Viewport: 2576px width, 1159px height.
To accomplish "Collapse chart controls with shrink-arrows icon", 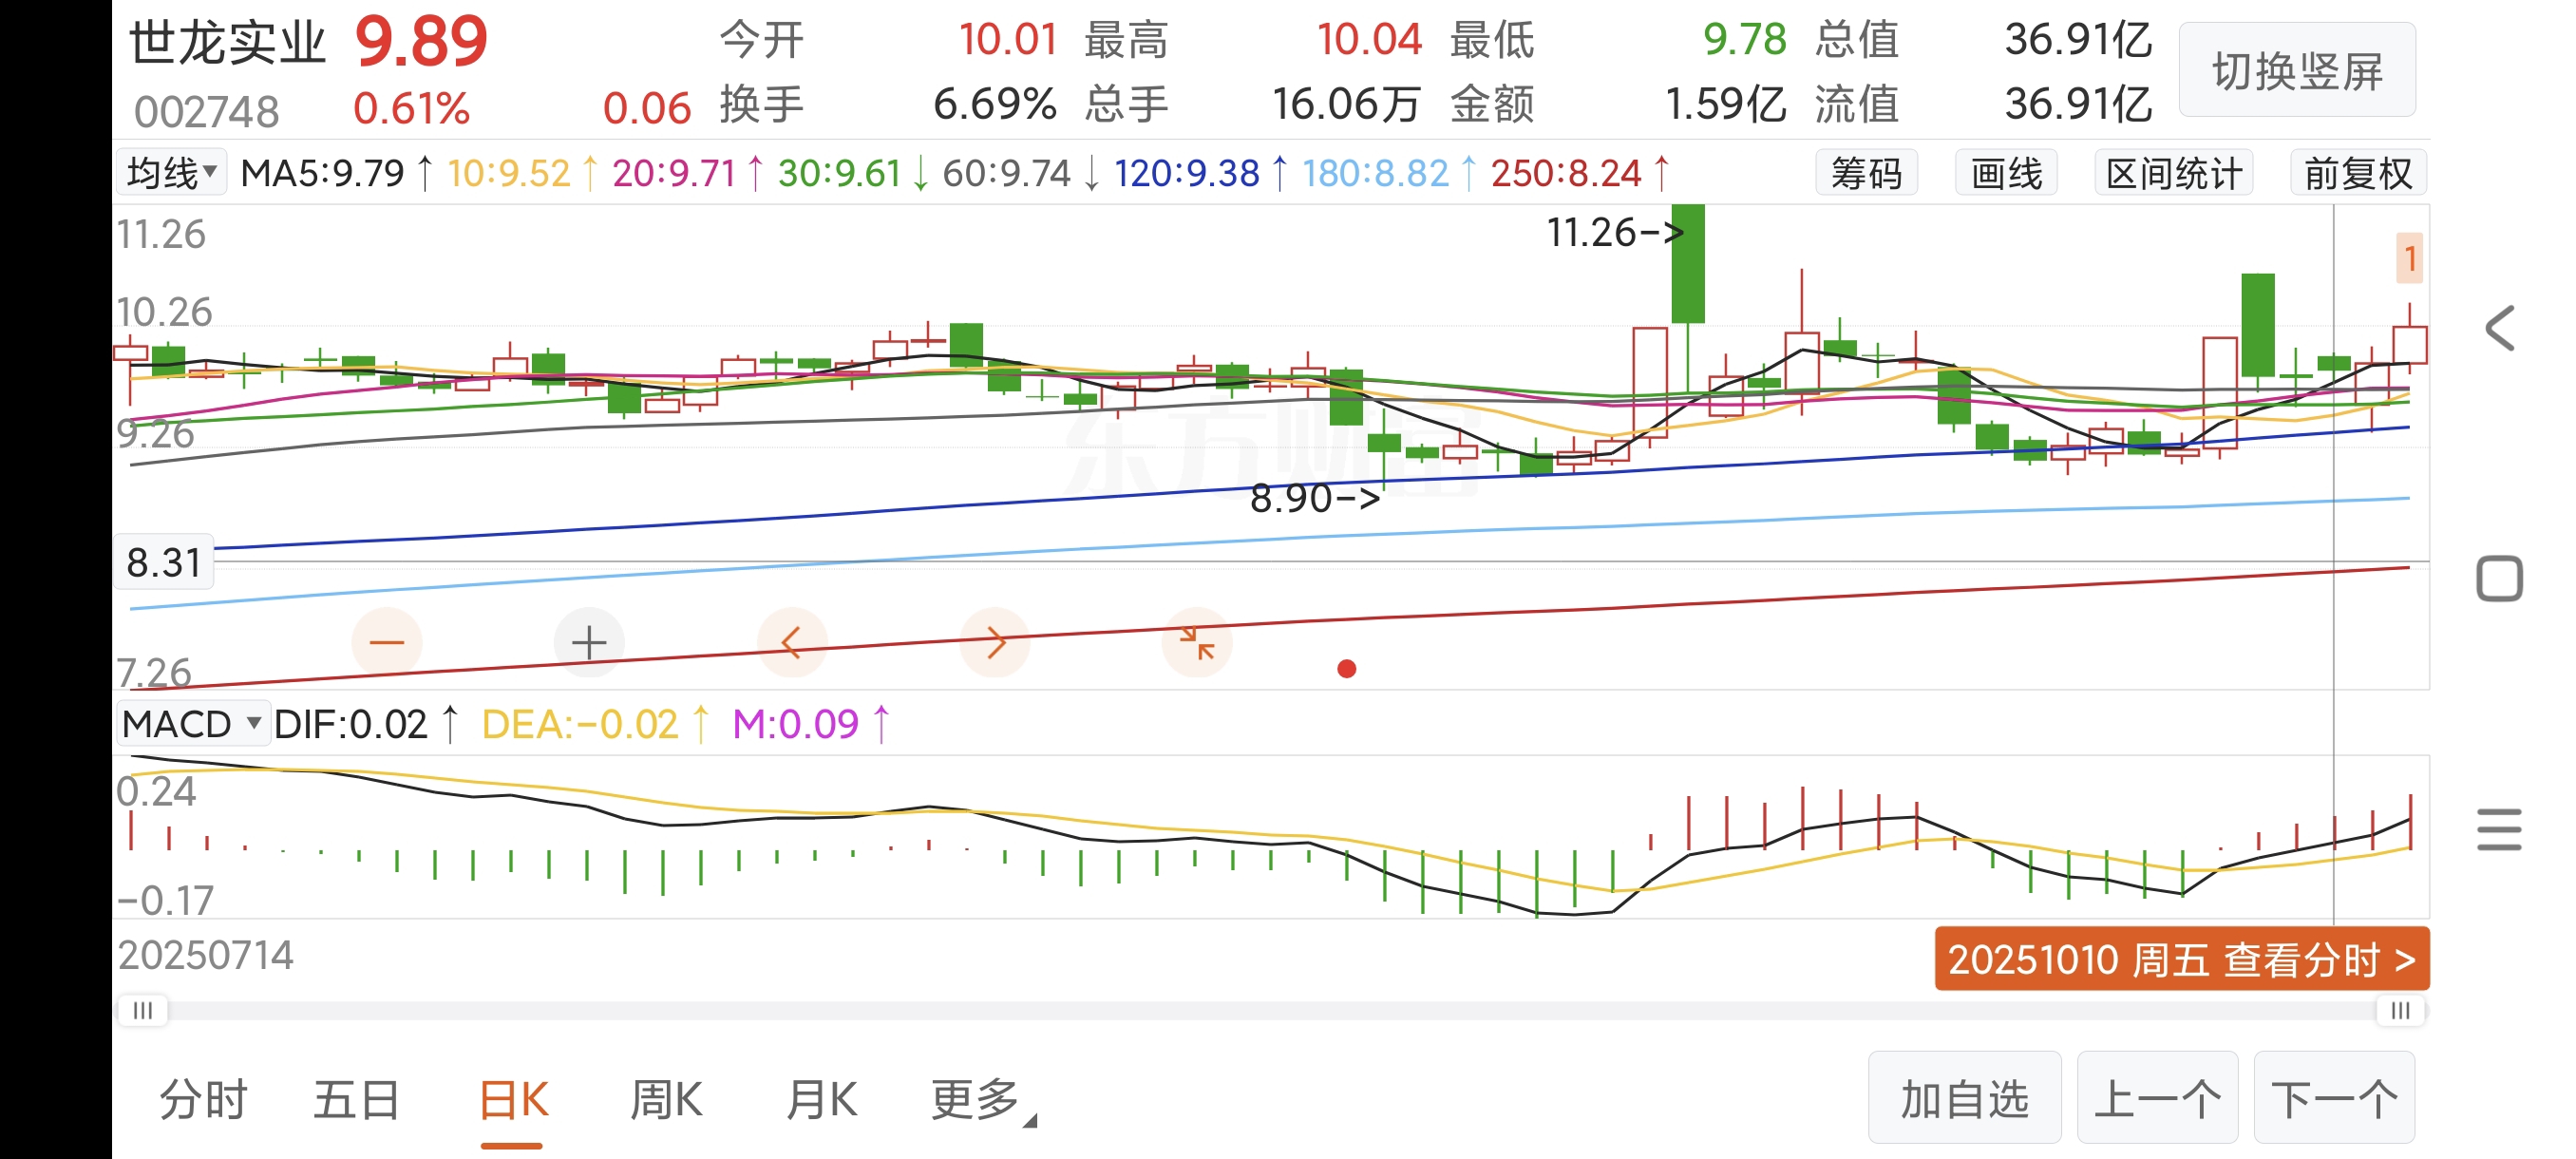I will pyautogui.click(x=1196, y=642).
